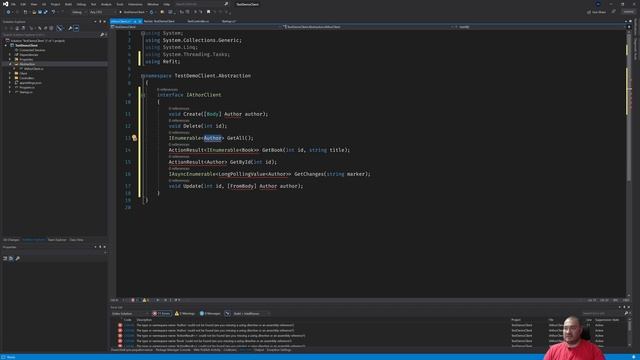Viewport: 640px width, 360px height.
Task: Open the Help menu
Action: coord(167,4)
